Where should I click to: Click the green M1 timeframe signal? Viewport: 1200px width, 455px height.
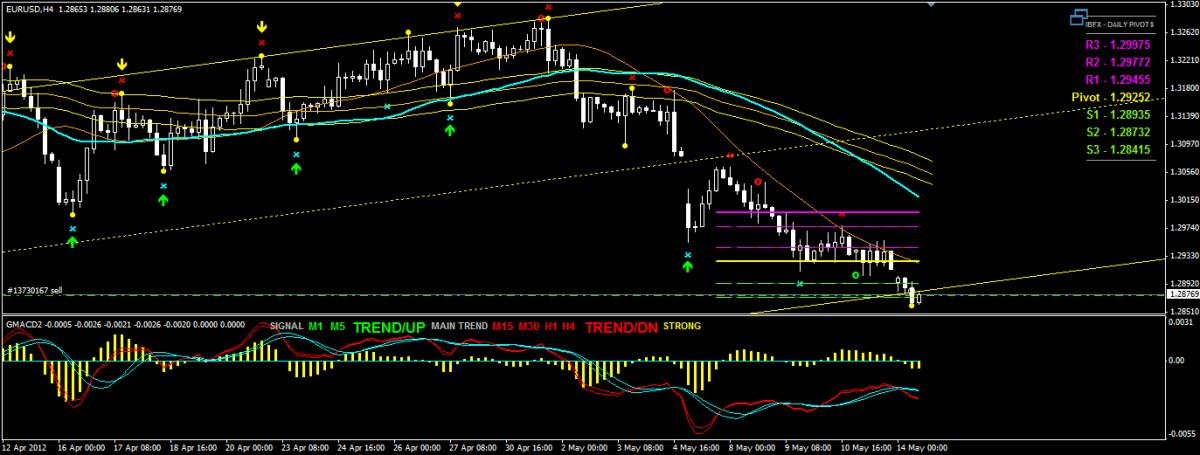(316, 326)
